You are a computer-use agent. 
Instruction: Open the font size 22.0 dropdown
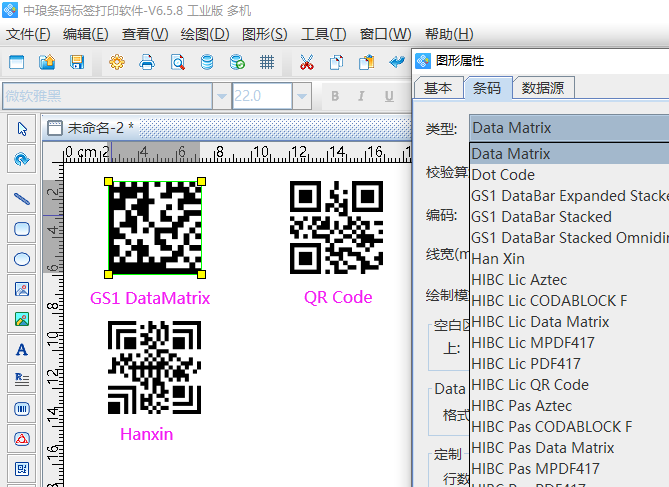tap(302, 97)
